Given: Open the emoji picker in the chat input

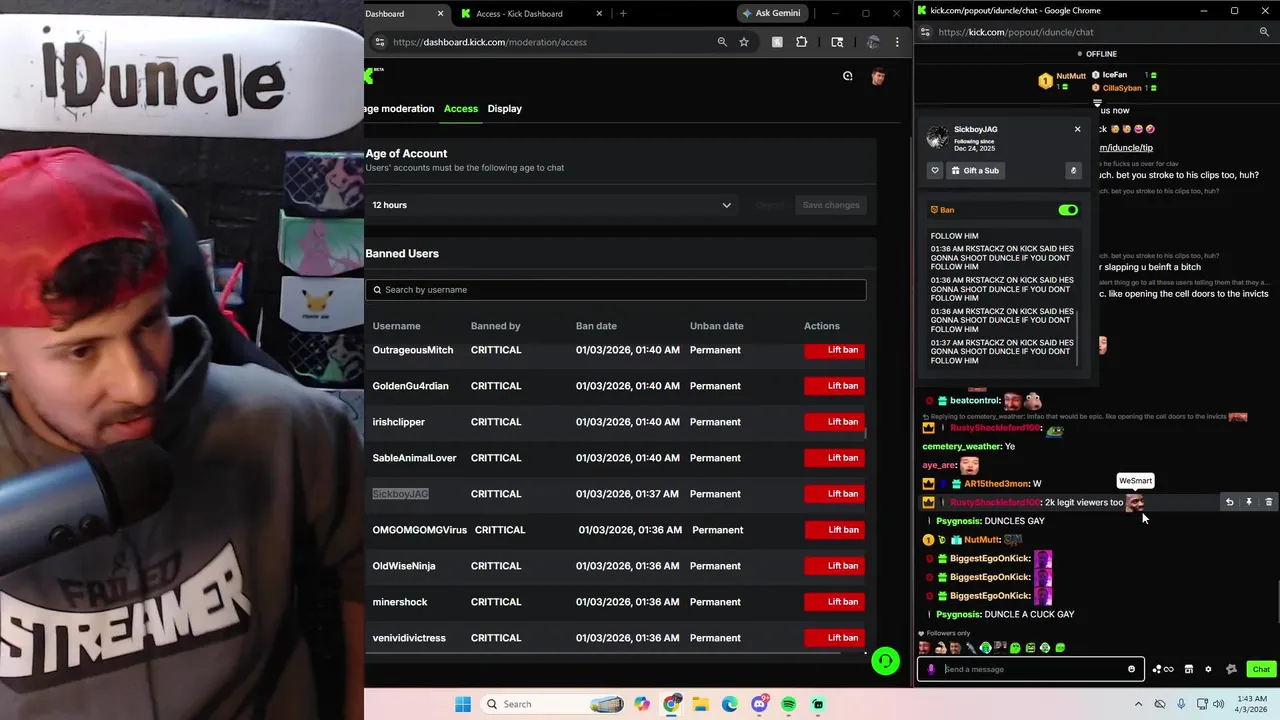Looking at the screenshot, I should 1132,669.
